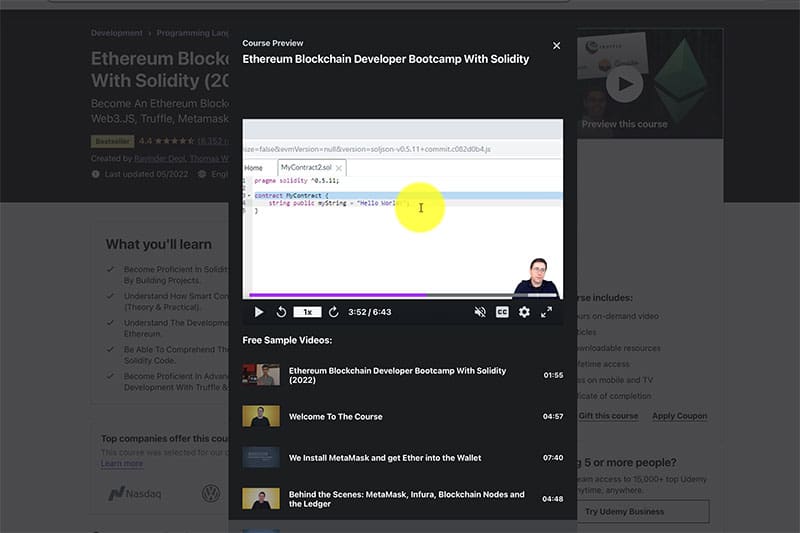Click the 01:55 duration of the bootcamp video
800x533 pixels.
tap(553, 375)
